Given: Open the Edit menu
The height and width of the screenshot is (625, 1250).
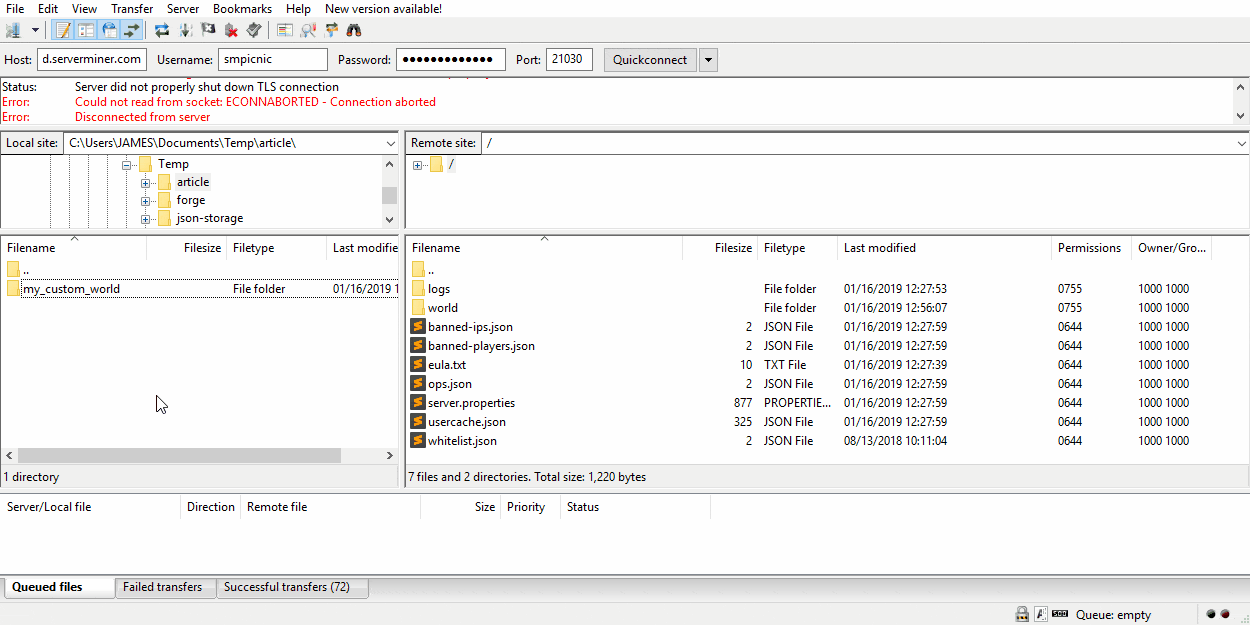Looking at the screenshot, I should point(48,9).
